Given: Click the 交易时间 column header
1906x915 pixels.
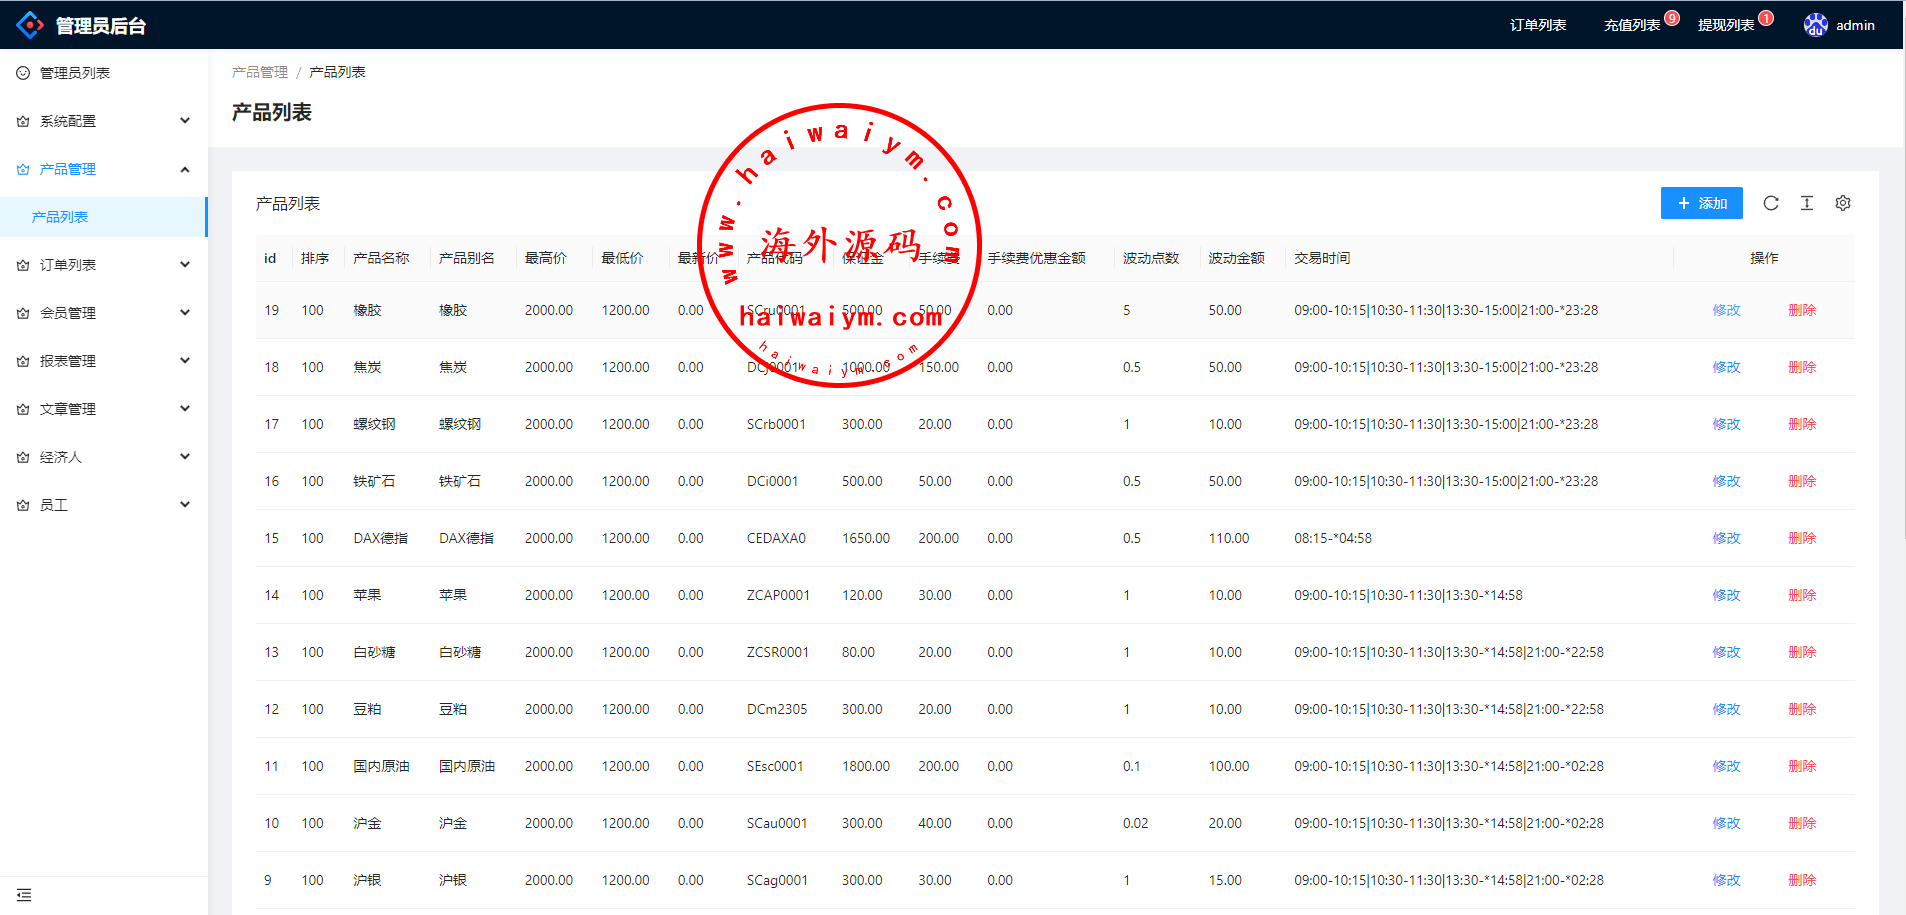Looking at the screenshot, I should point(1321,258).
